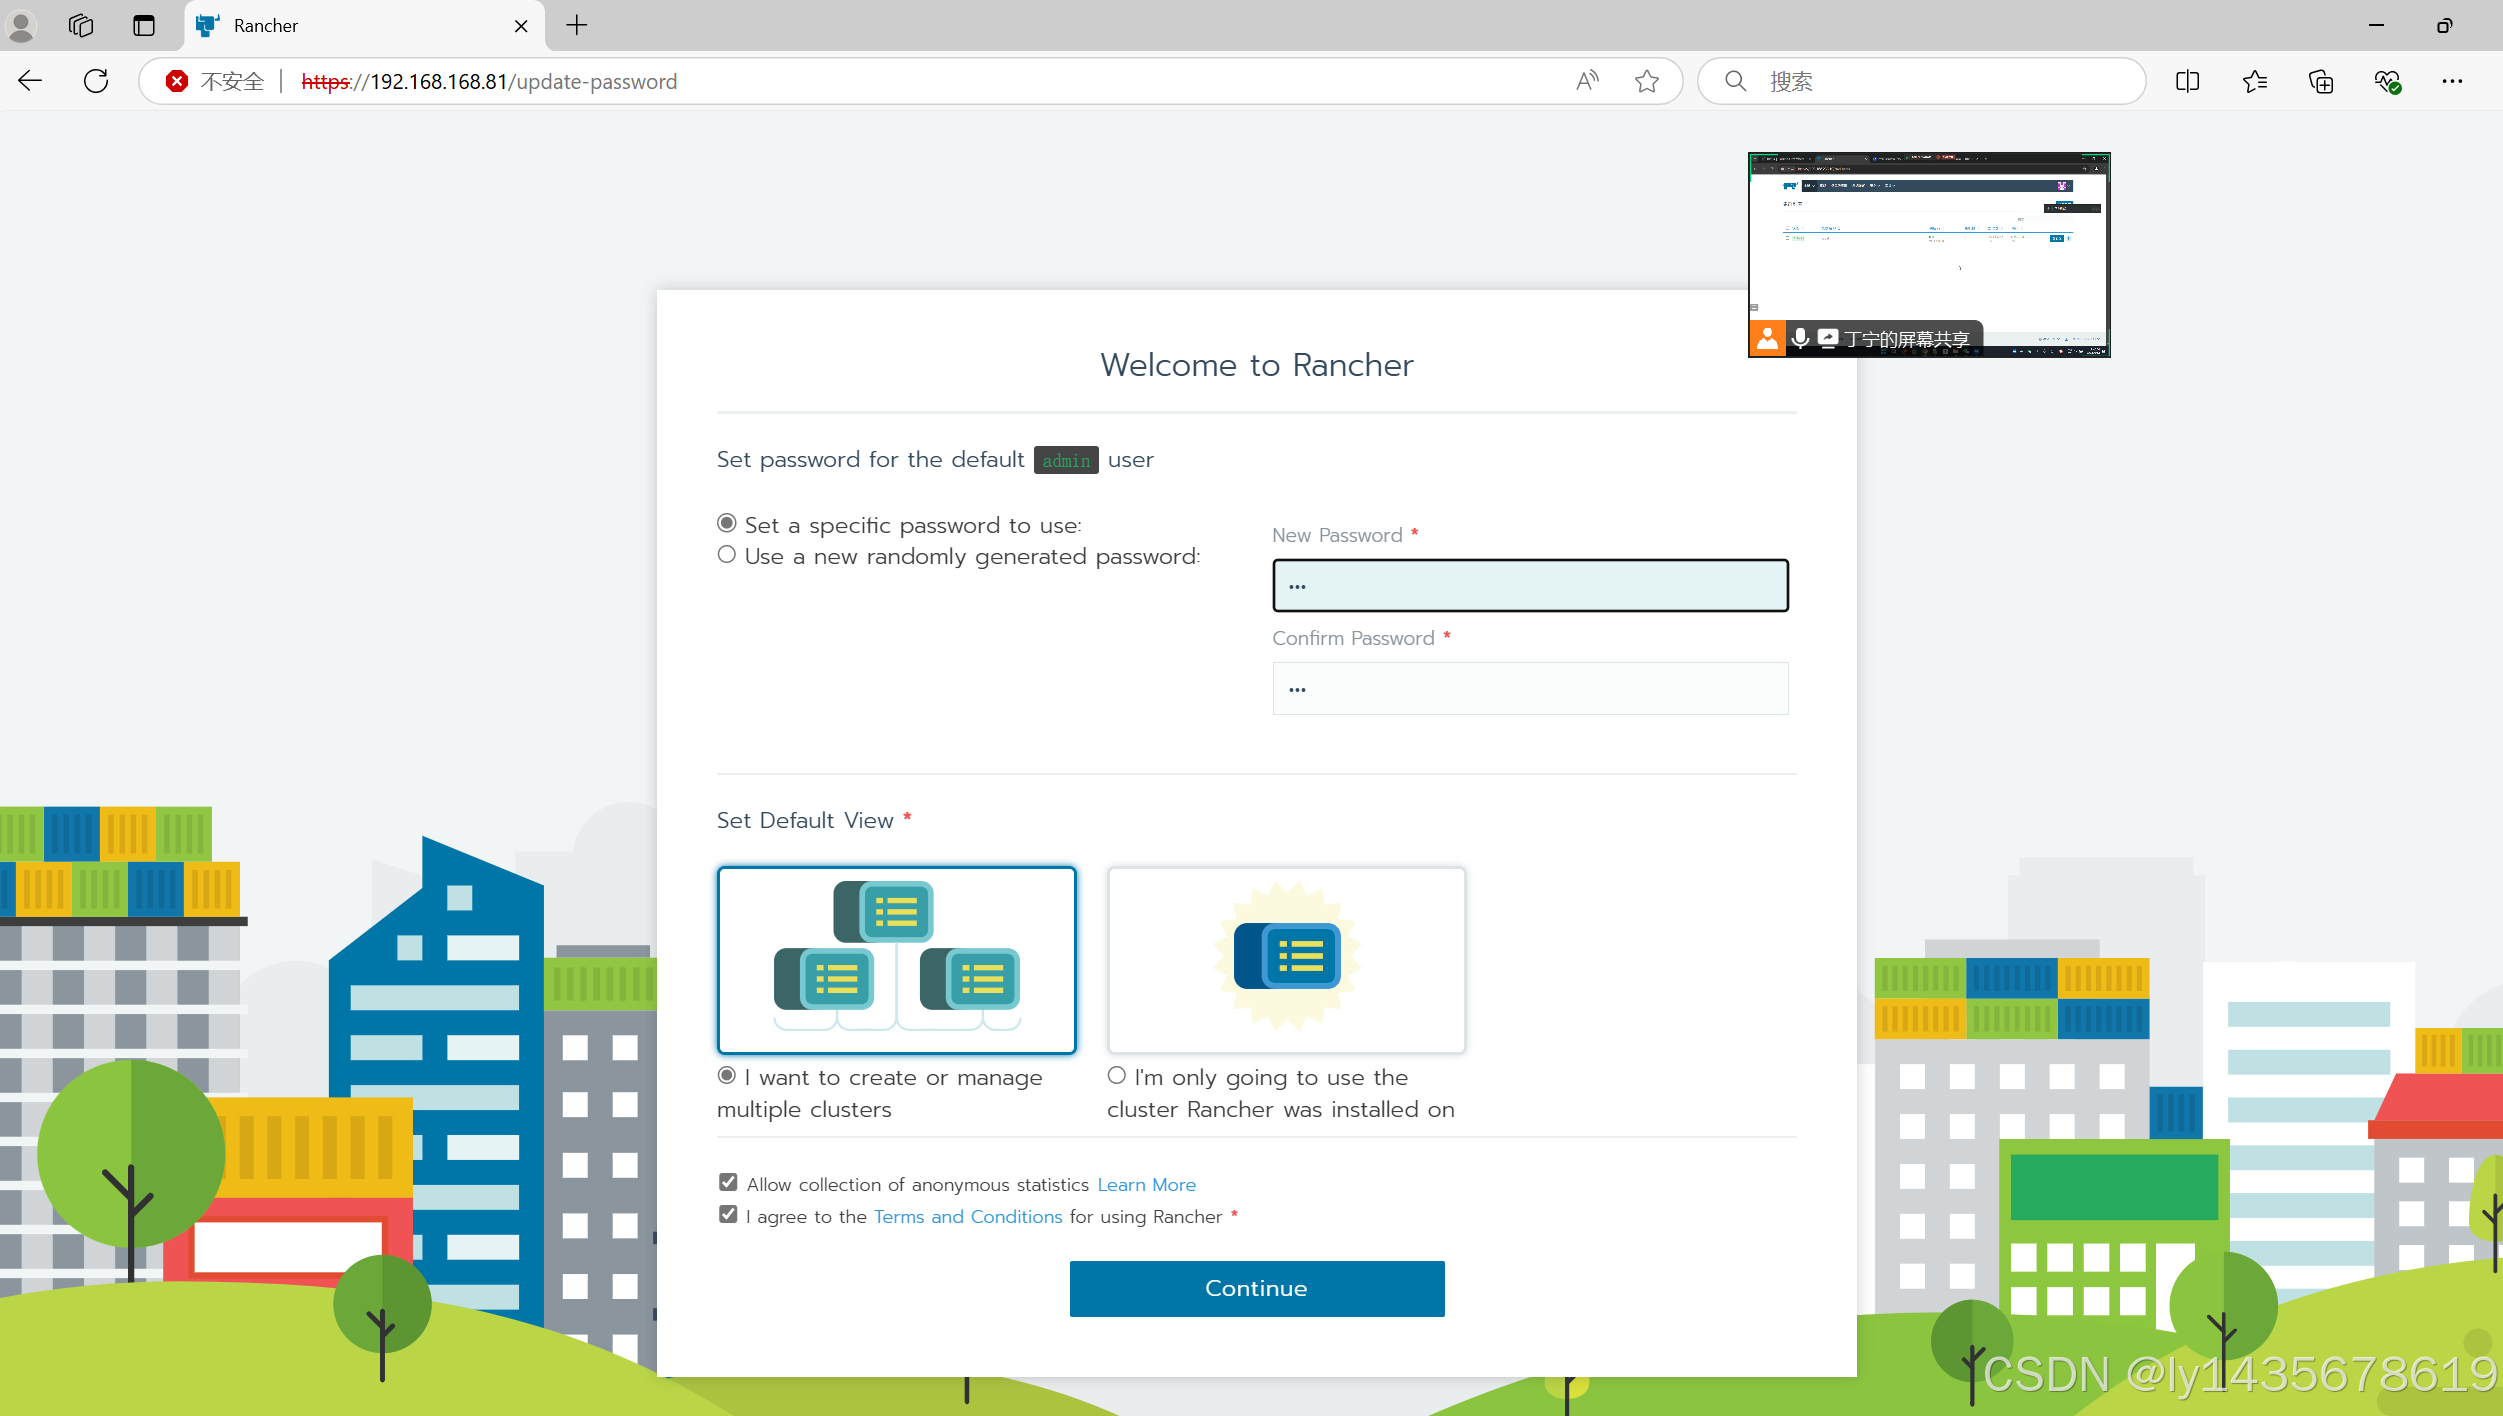This screenshot has width=2503, height=1416.
Task: Open the Learn More link
Action: pos(1146,1184)
